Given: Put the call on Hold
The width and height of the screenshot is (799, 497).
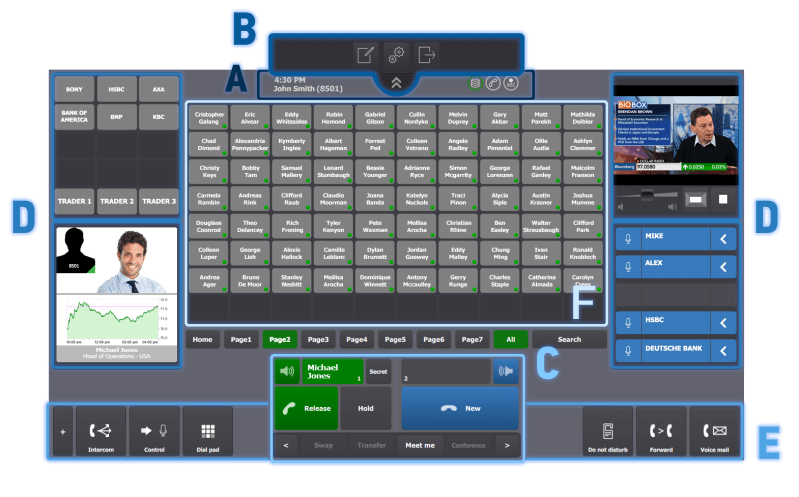Looking at the screenshot, I should click(366, 408).
